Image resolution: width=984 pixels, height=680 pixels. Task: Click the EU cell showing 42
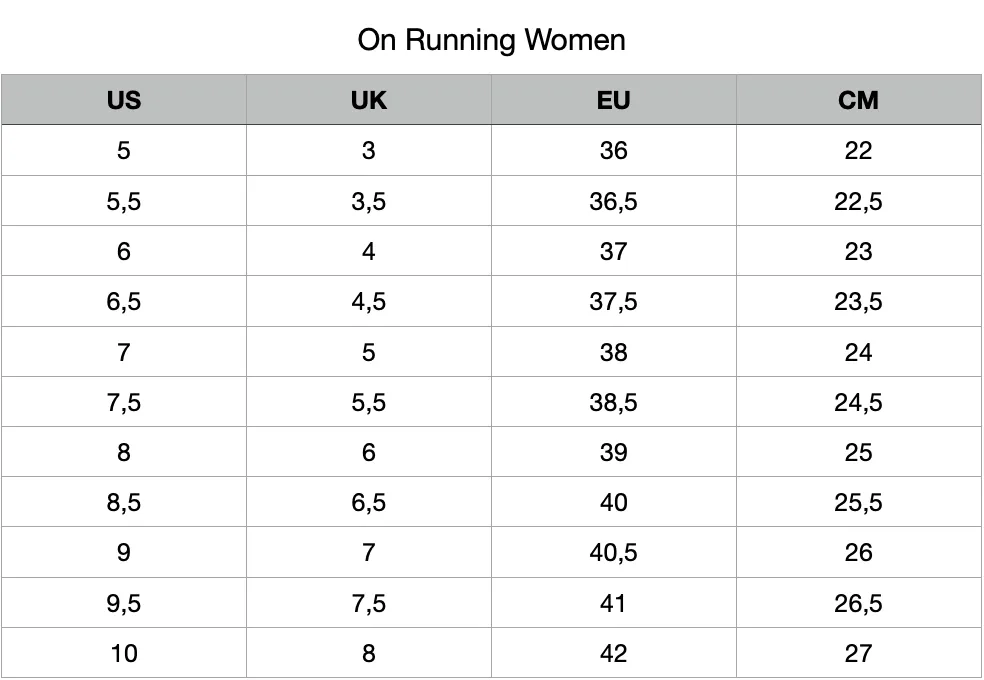pos(613,653)
